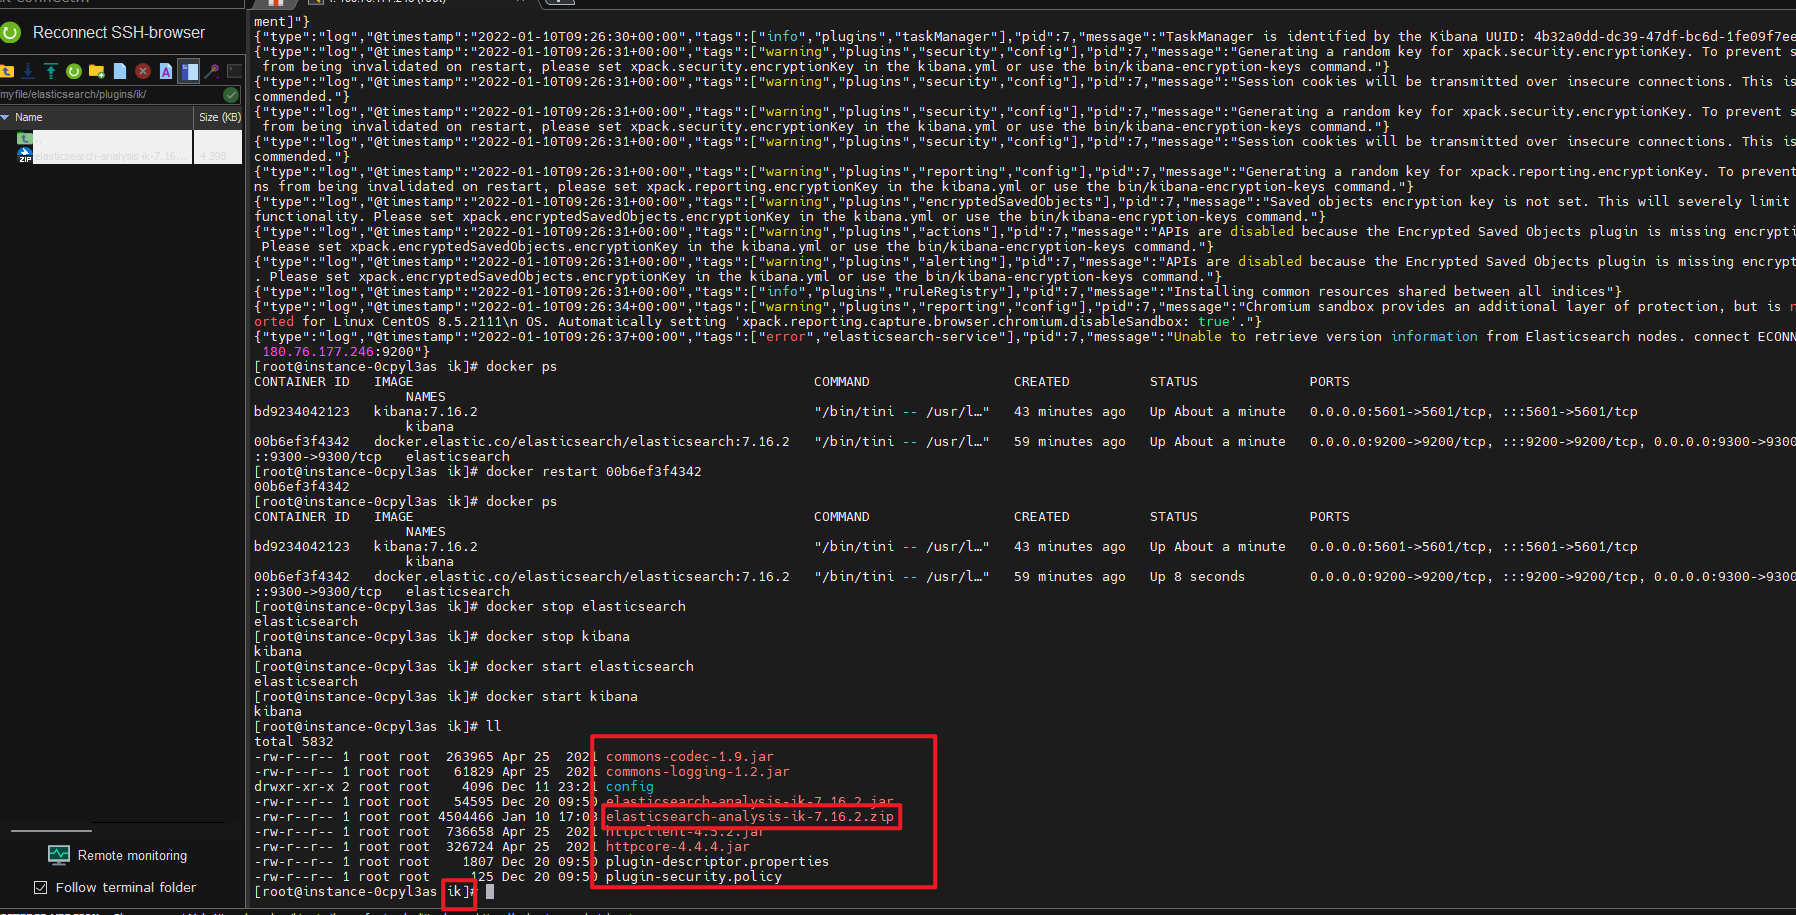
Task: Click the download selected files icon
Action: [28, 71]
